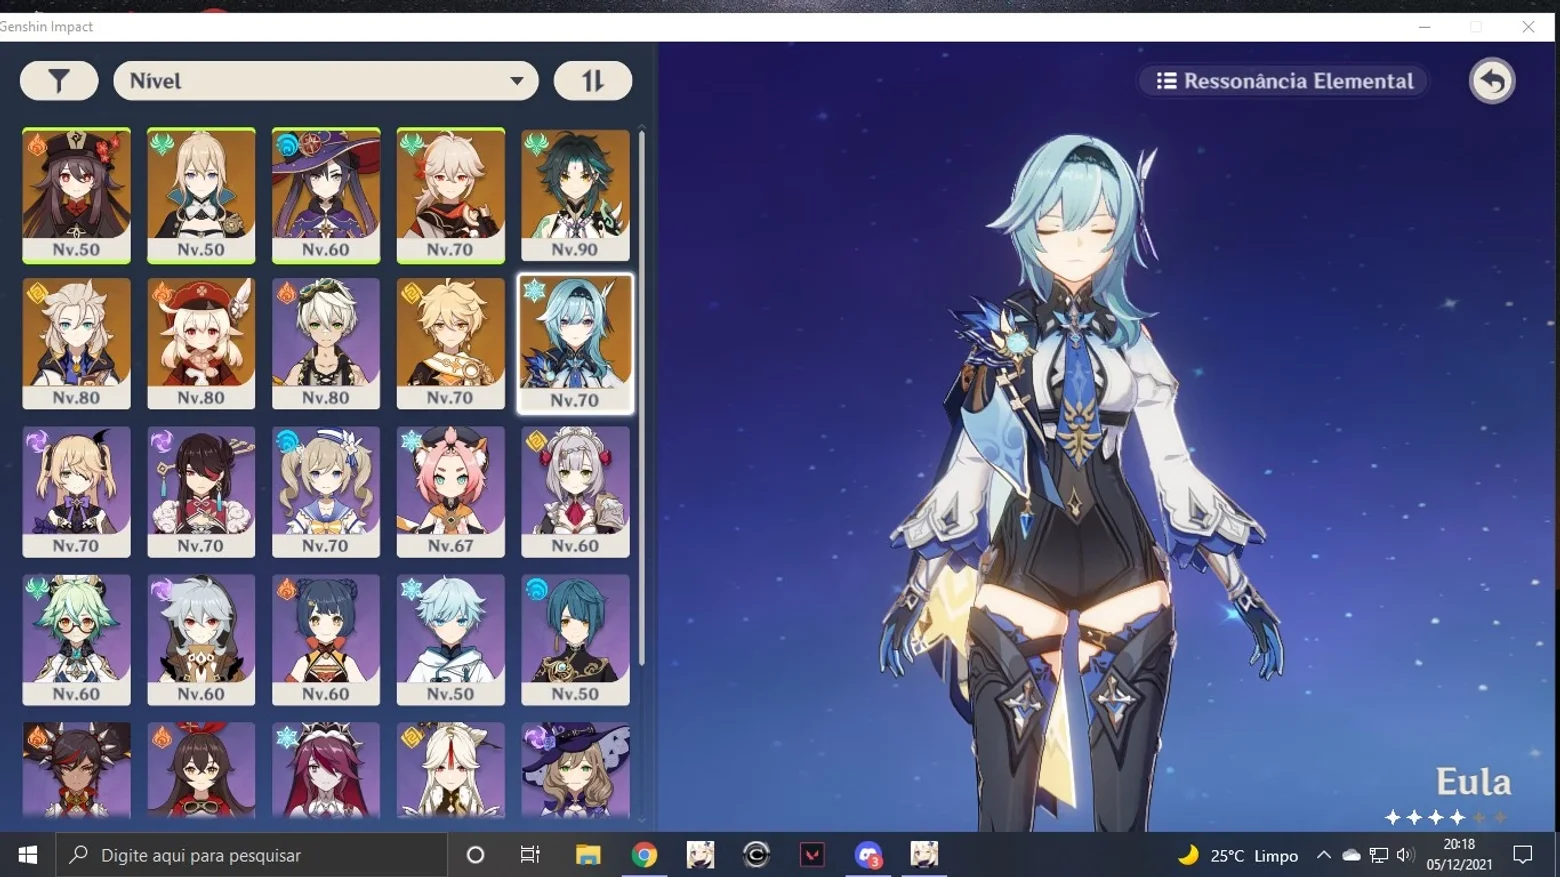Click the Nv.67 level label under Diona
Screen dimensions: 1560x877
pyautogui.click(x=451, y=546)
